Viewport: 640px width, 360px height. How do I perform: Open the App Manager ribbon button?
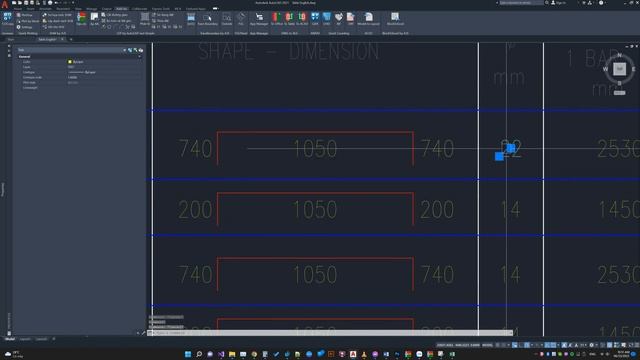[x=259, y=19]
